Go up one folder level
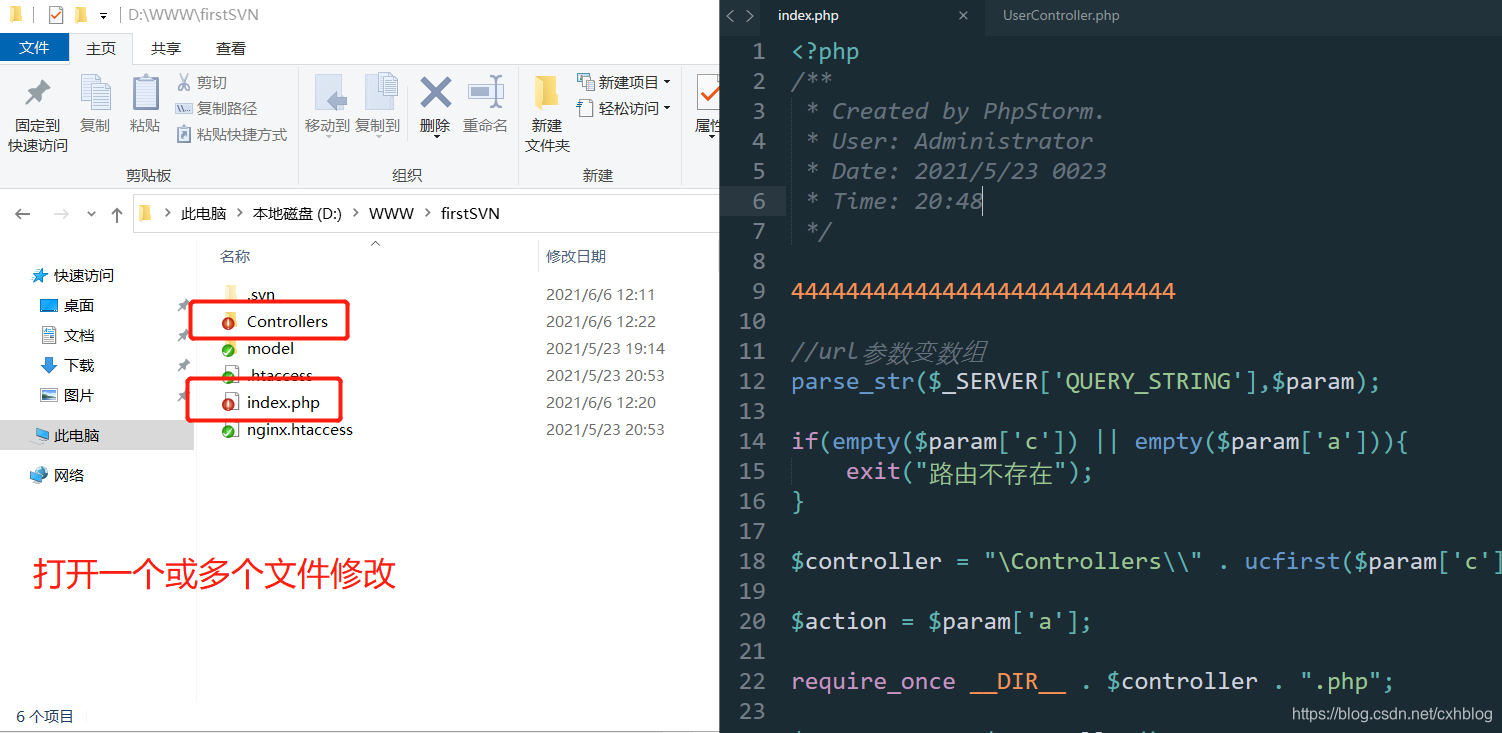 (x=117, y=214)
